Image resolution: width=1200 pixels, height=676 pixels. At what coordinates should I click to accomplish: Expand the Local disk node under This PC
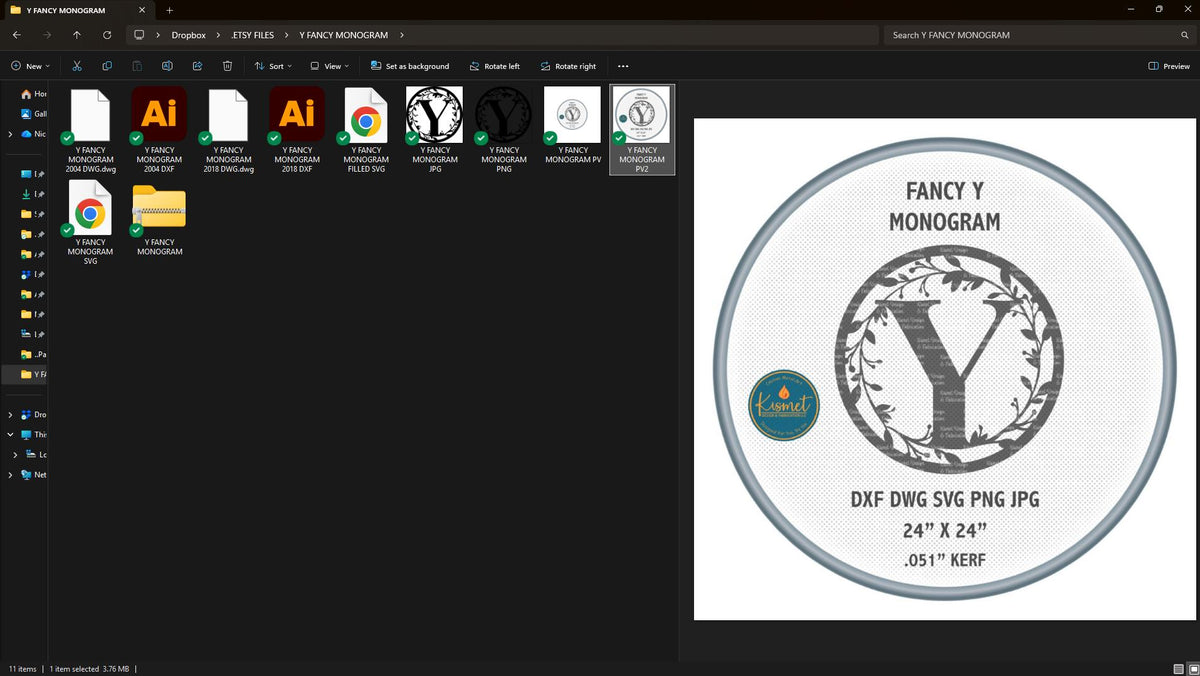point(15,454)
